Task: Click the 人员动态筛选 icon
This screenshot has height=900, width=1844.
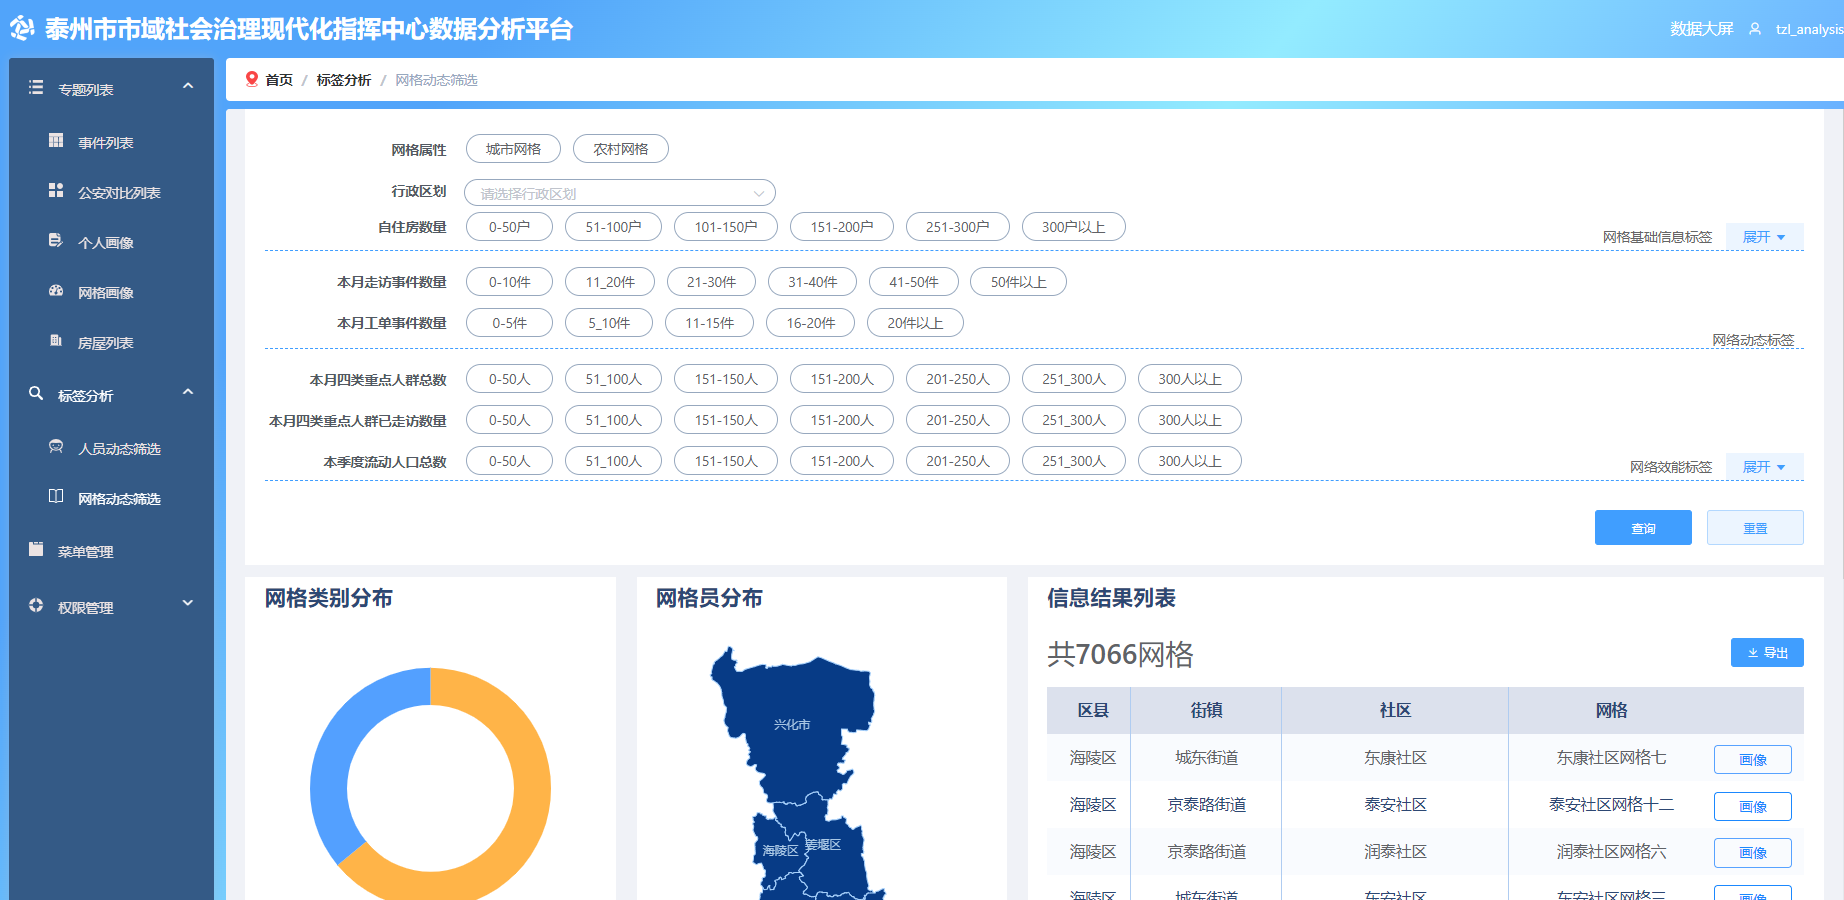Action: pyautogui.click(x=56, y=447)
